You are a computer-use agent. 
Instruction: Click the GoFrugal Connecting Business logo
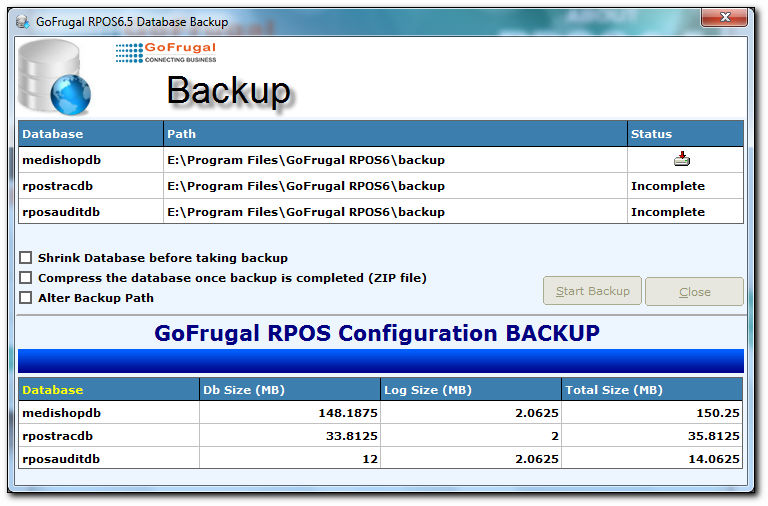coord(166,53)
